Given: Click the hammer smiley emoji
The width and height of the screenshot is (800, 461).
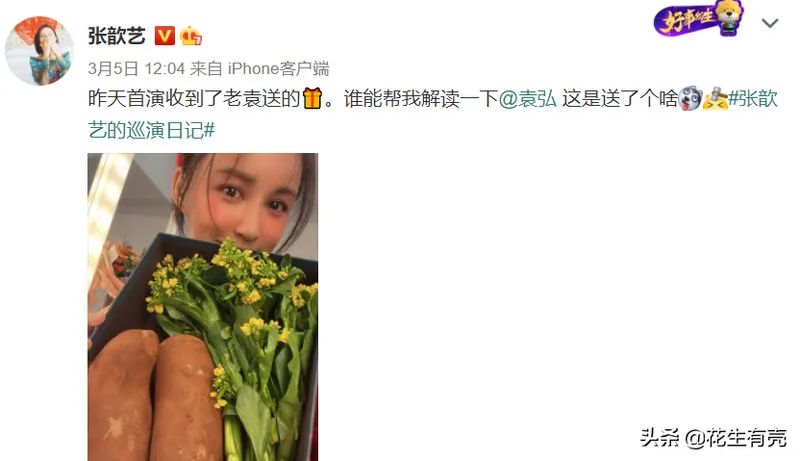Looking at the screenshot, I should click(715, 98).
